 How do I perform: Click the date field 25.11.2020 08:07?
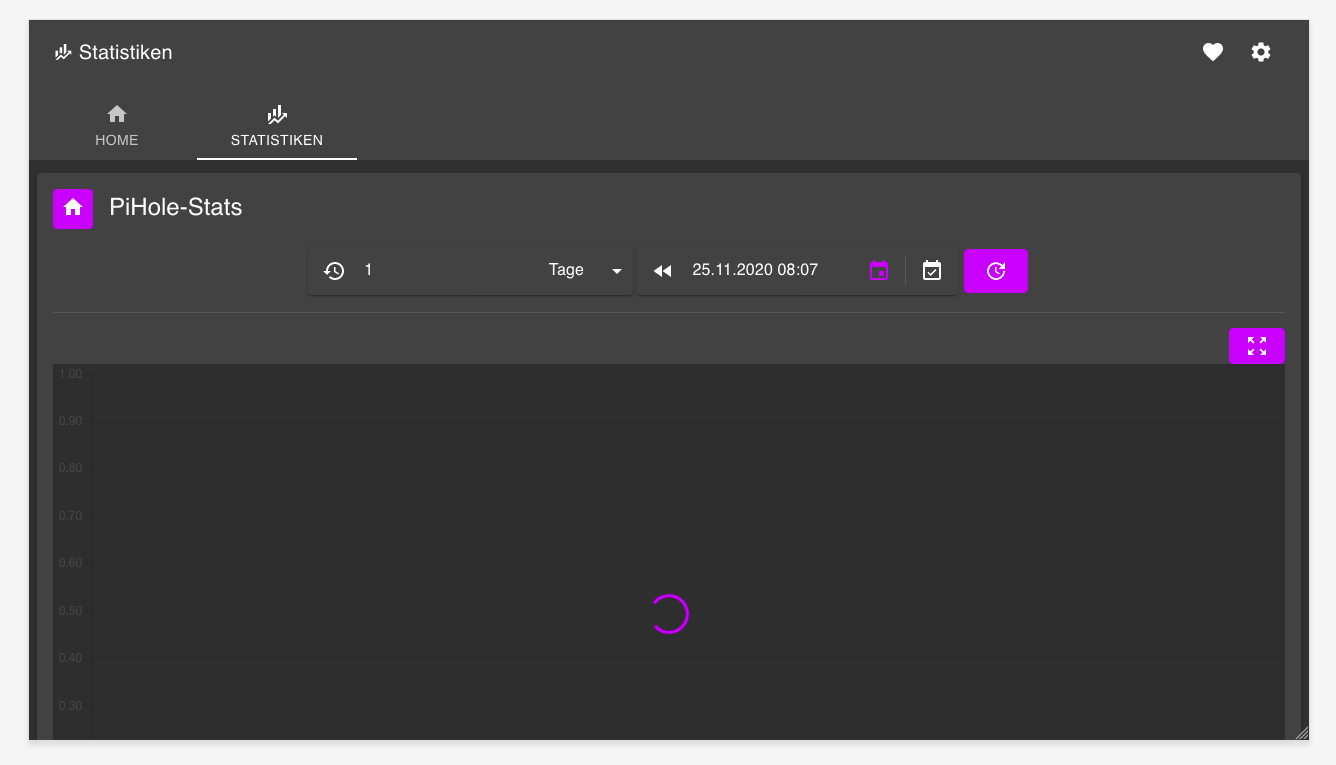[x=755, y=270]
